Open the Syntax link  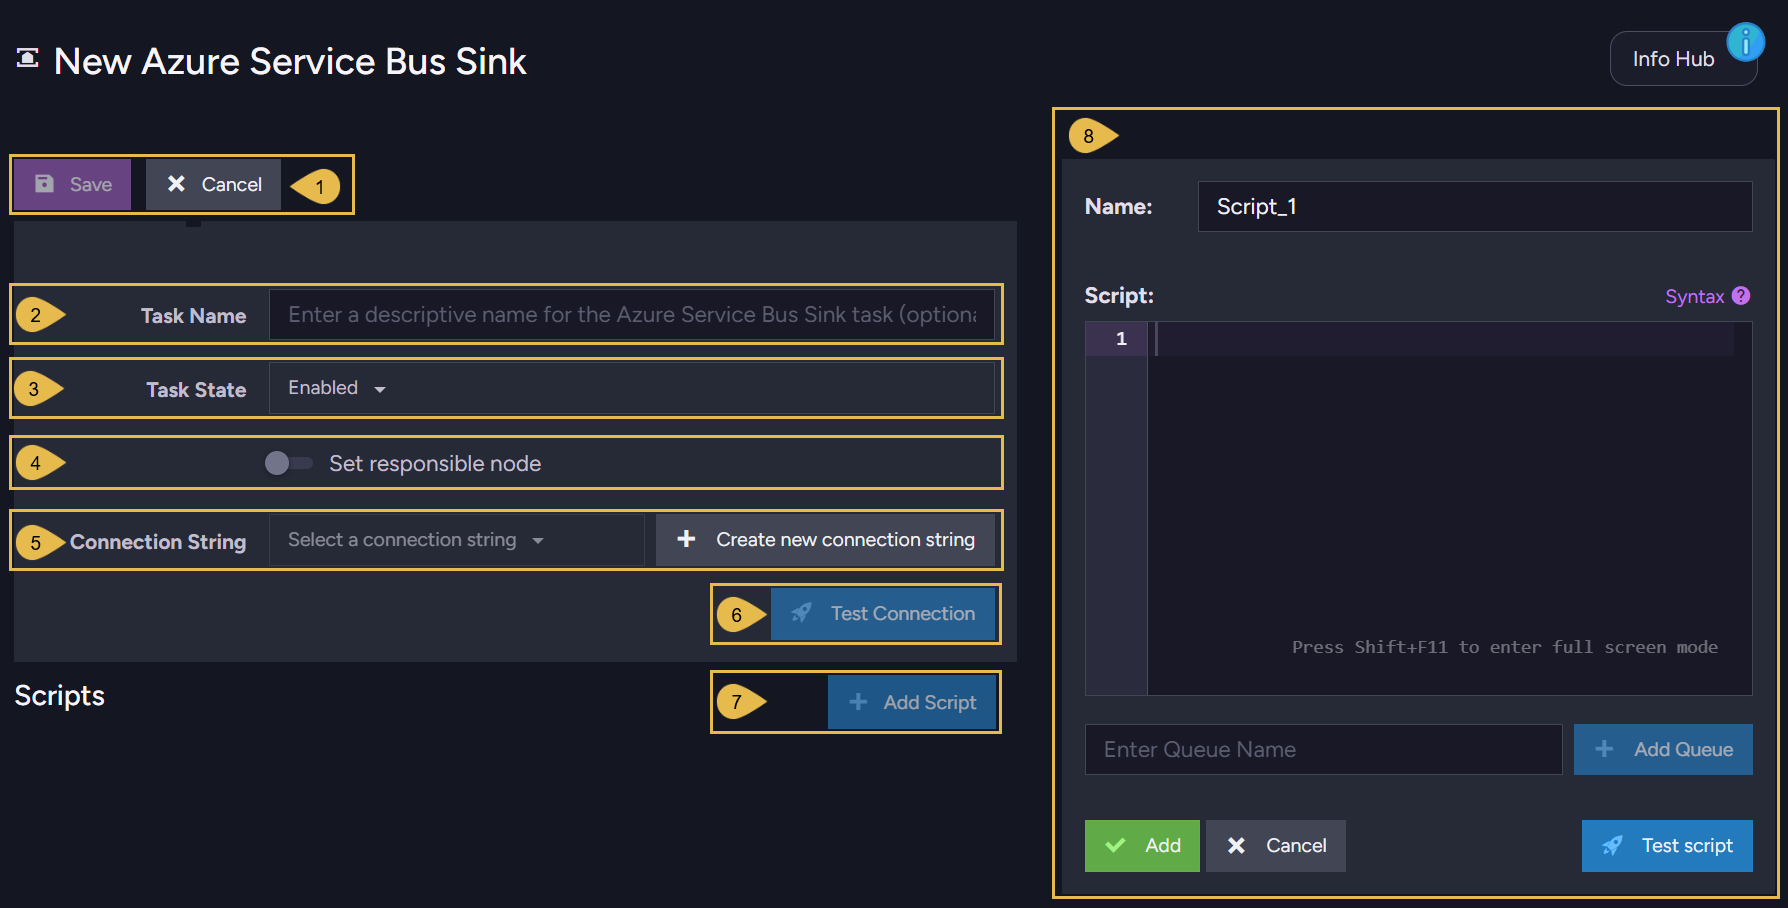click(1694, 297)
